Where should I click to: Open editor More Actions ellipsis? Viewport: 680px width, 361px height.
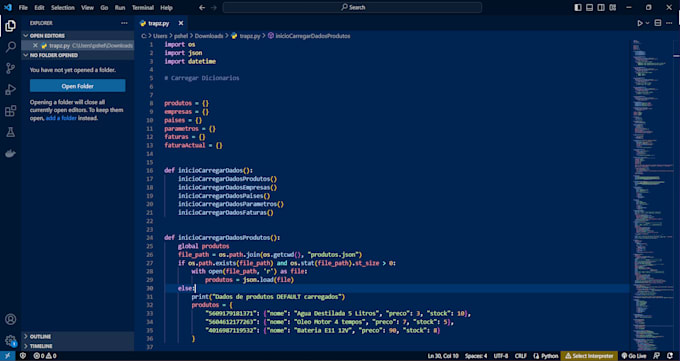(670, 23)
